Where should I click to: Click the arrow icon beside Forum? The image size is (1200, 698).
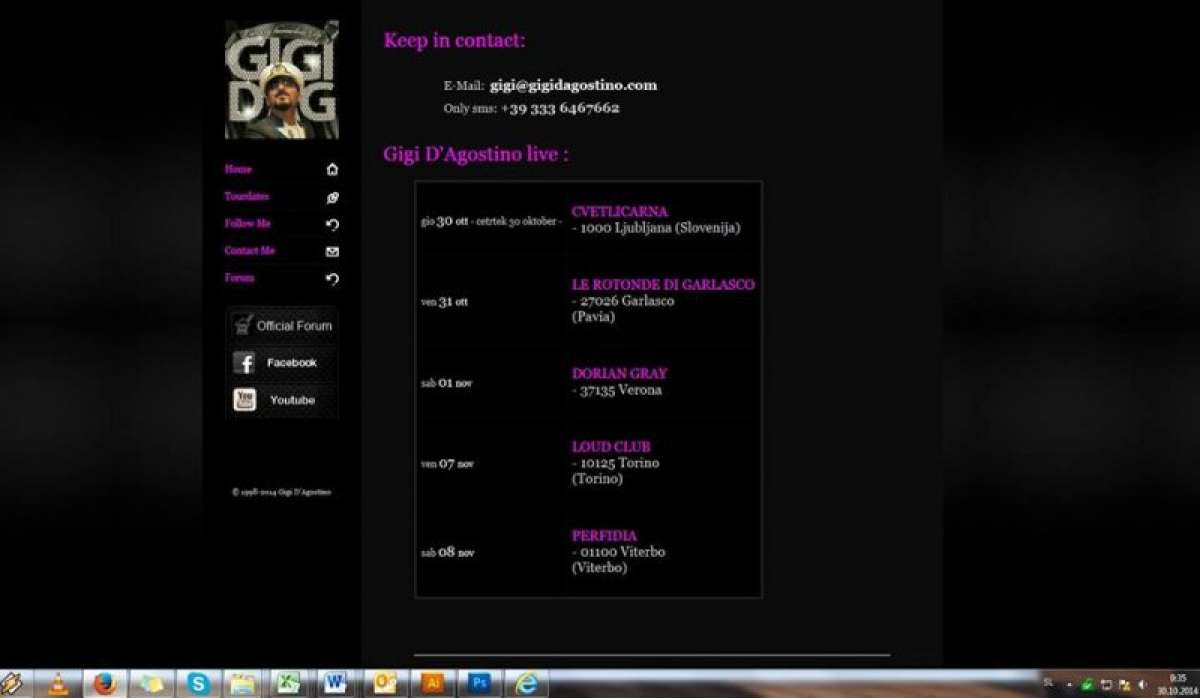(x=332, y=279)
